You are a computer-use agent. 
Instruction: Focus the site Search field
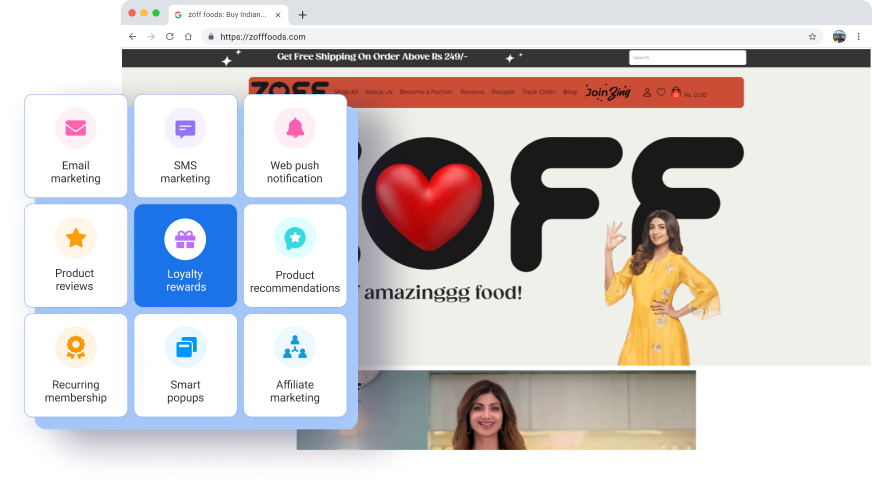pyautogui.click(x=687, y=57)
